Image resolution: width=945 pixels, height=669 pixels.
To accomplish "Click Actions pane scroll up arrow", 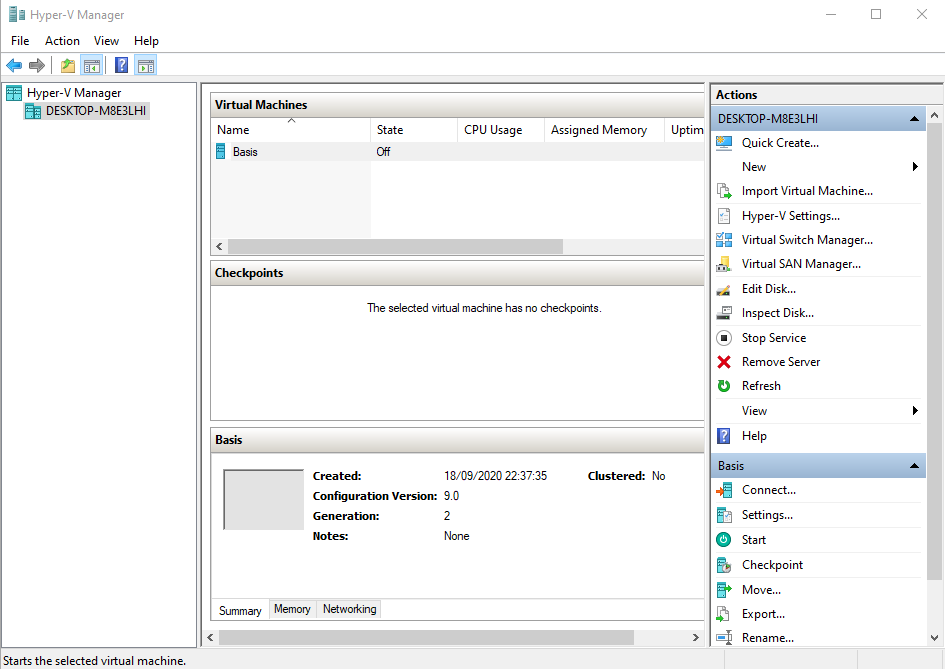I will (935, 115).
